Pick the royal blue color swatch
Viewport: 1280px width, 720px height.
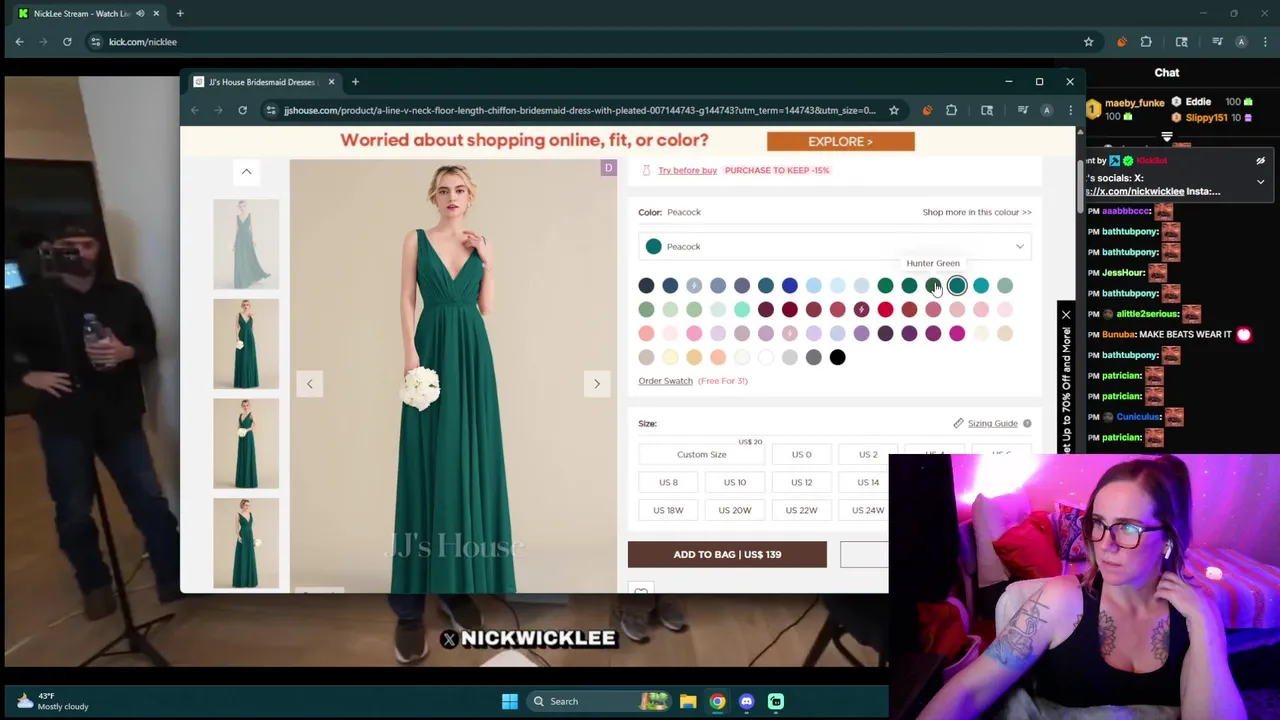point(789,286)
